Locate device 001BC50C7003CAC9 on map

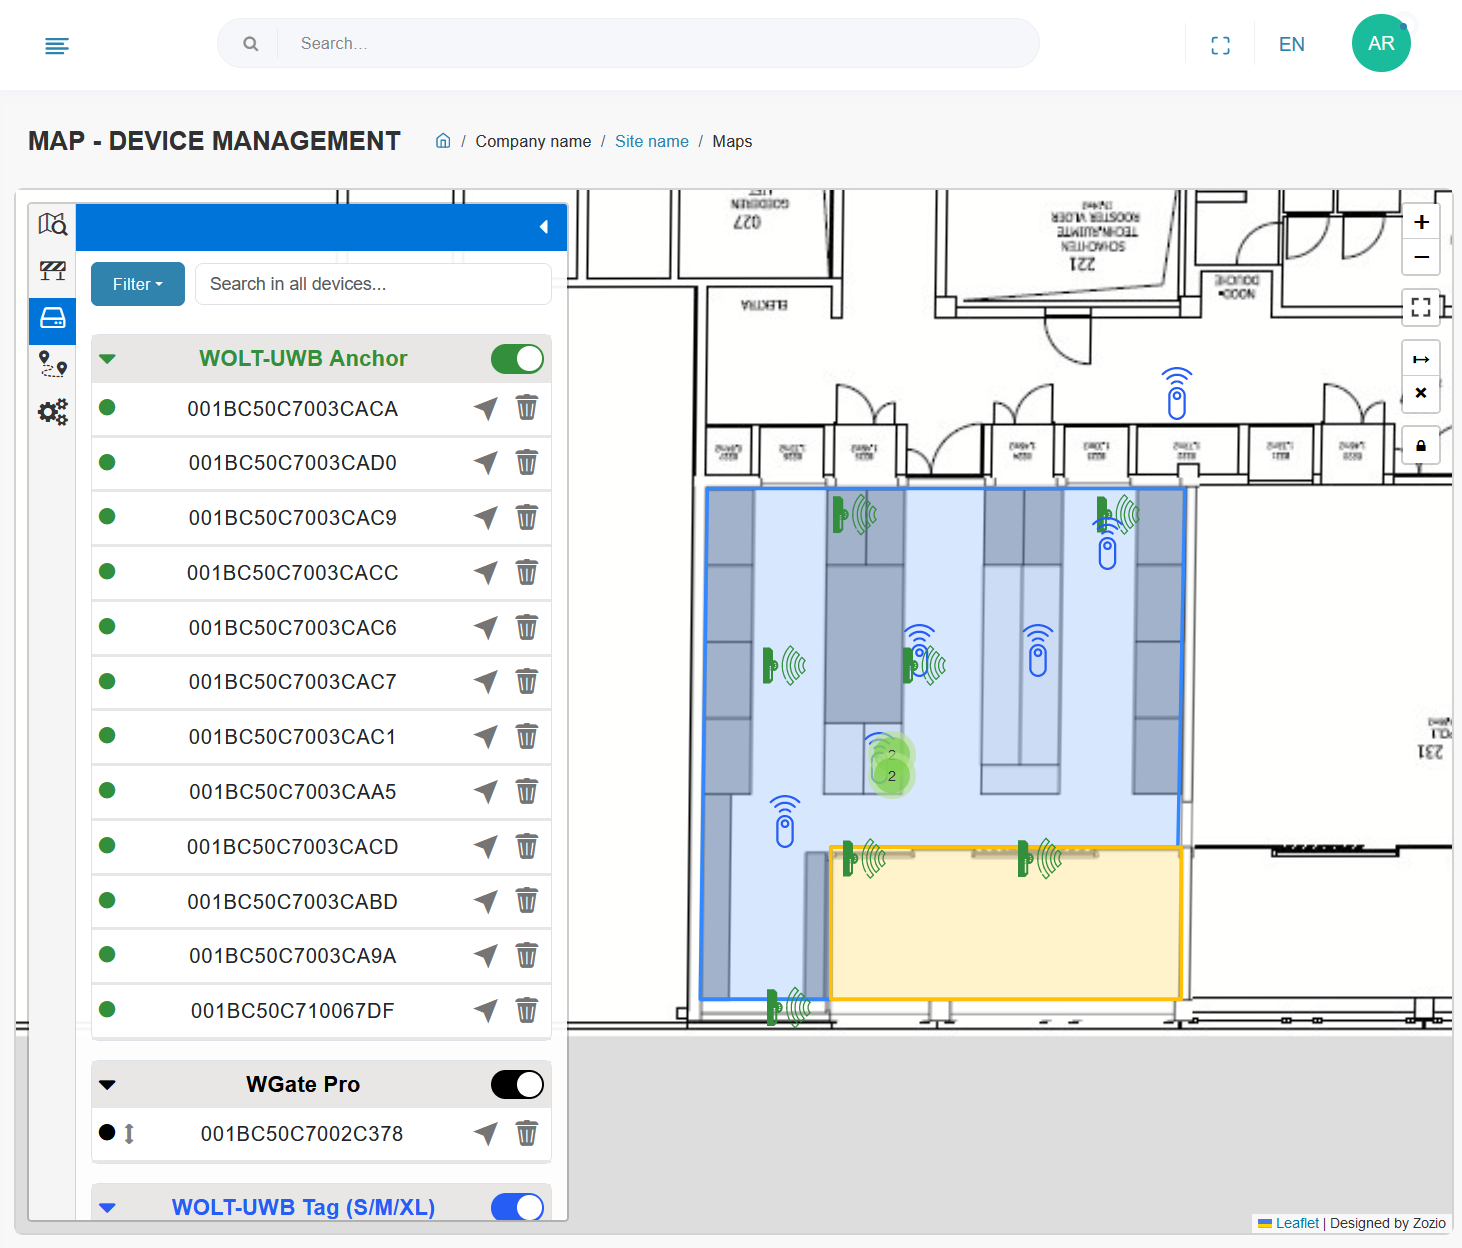[x=486, y=518]
